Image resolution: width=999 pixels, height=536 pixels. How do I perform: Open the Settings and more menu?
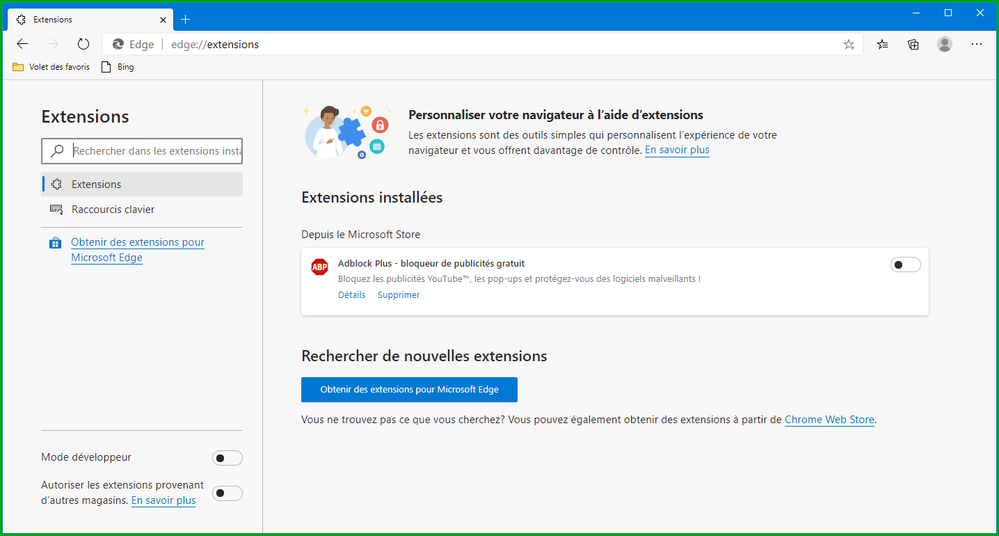977,44
